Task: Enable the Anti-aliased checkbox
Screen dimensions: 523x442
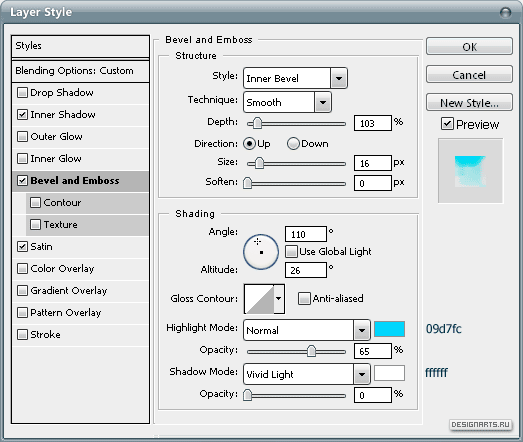Action: pyautogui.click(x=304, y=298)
